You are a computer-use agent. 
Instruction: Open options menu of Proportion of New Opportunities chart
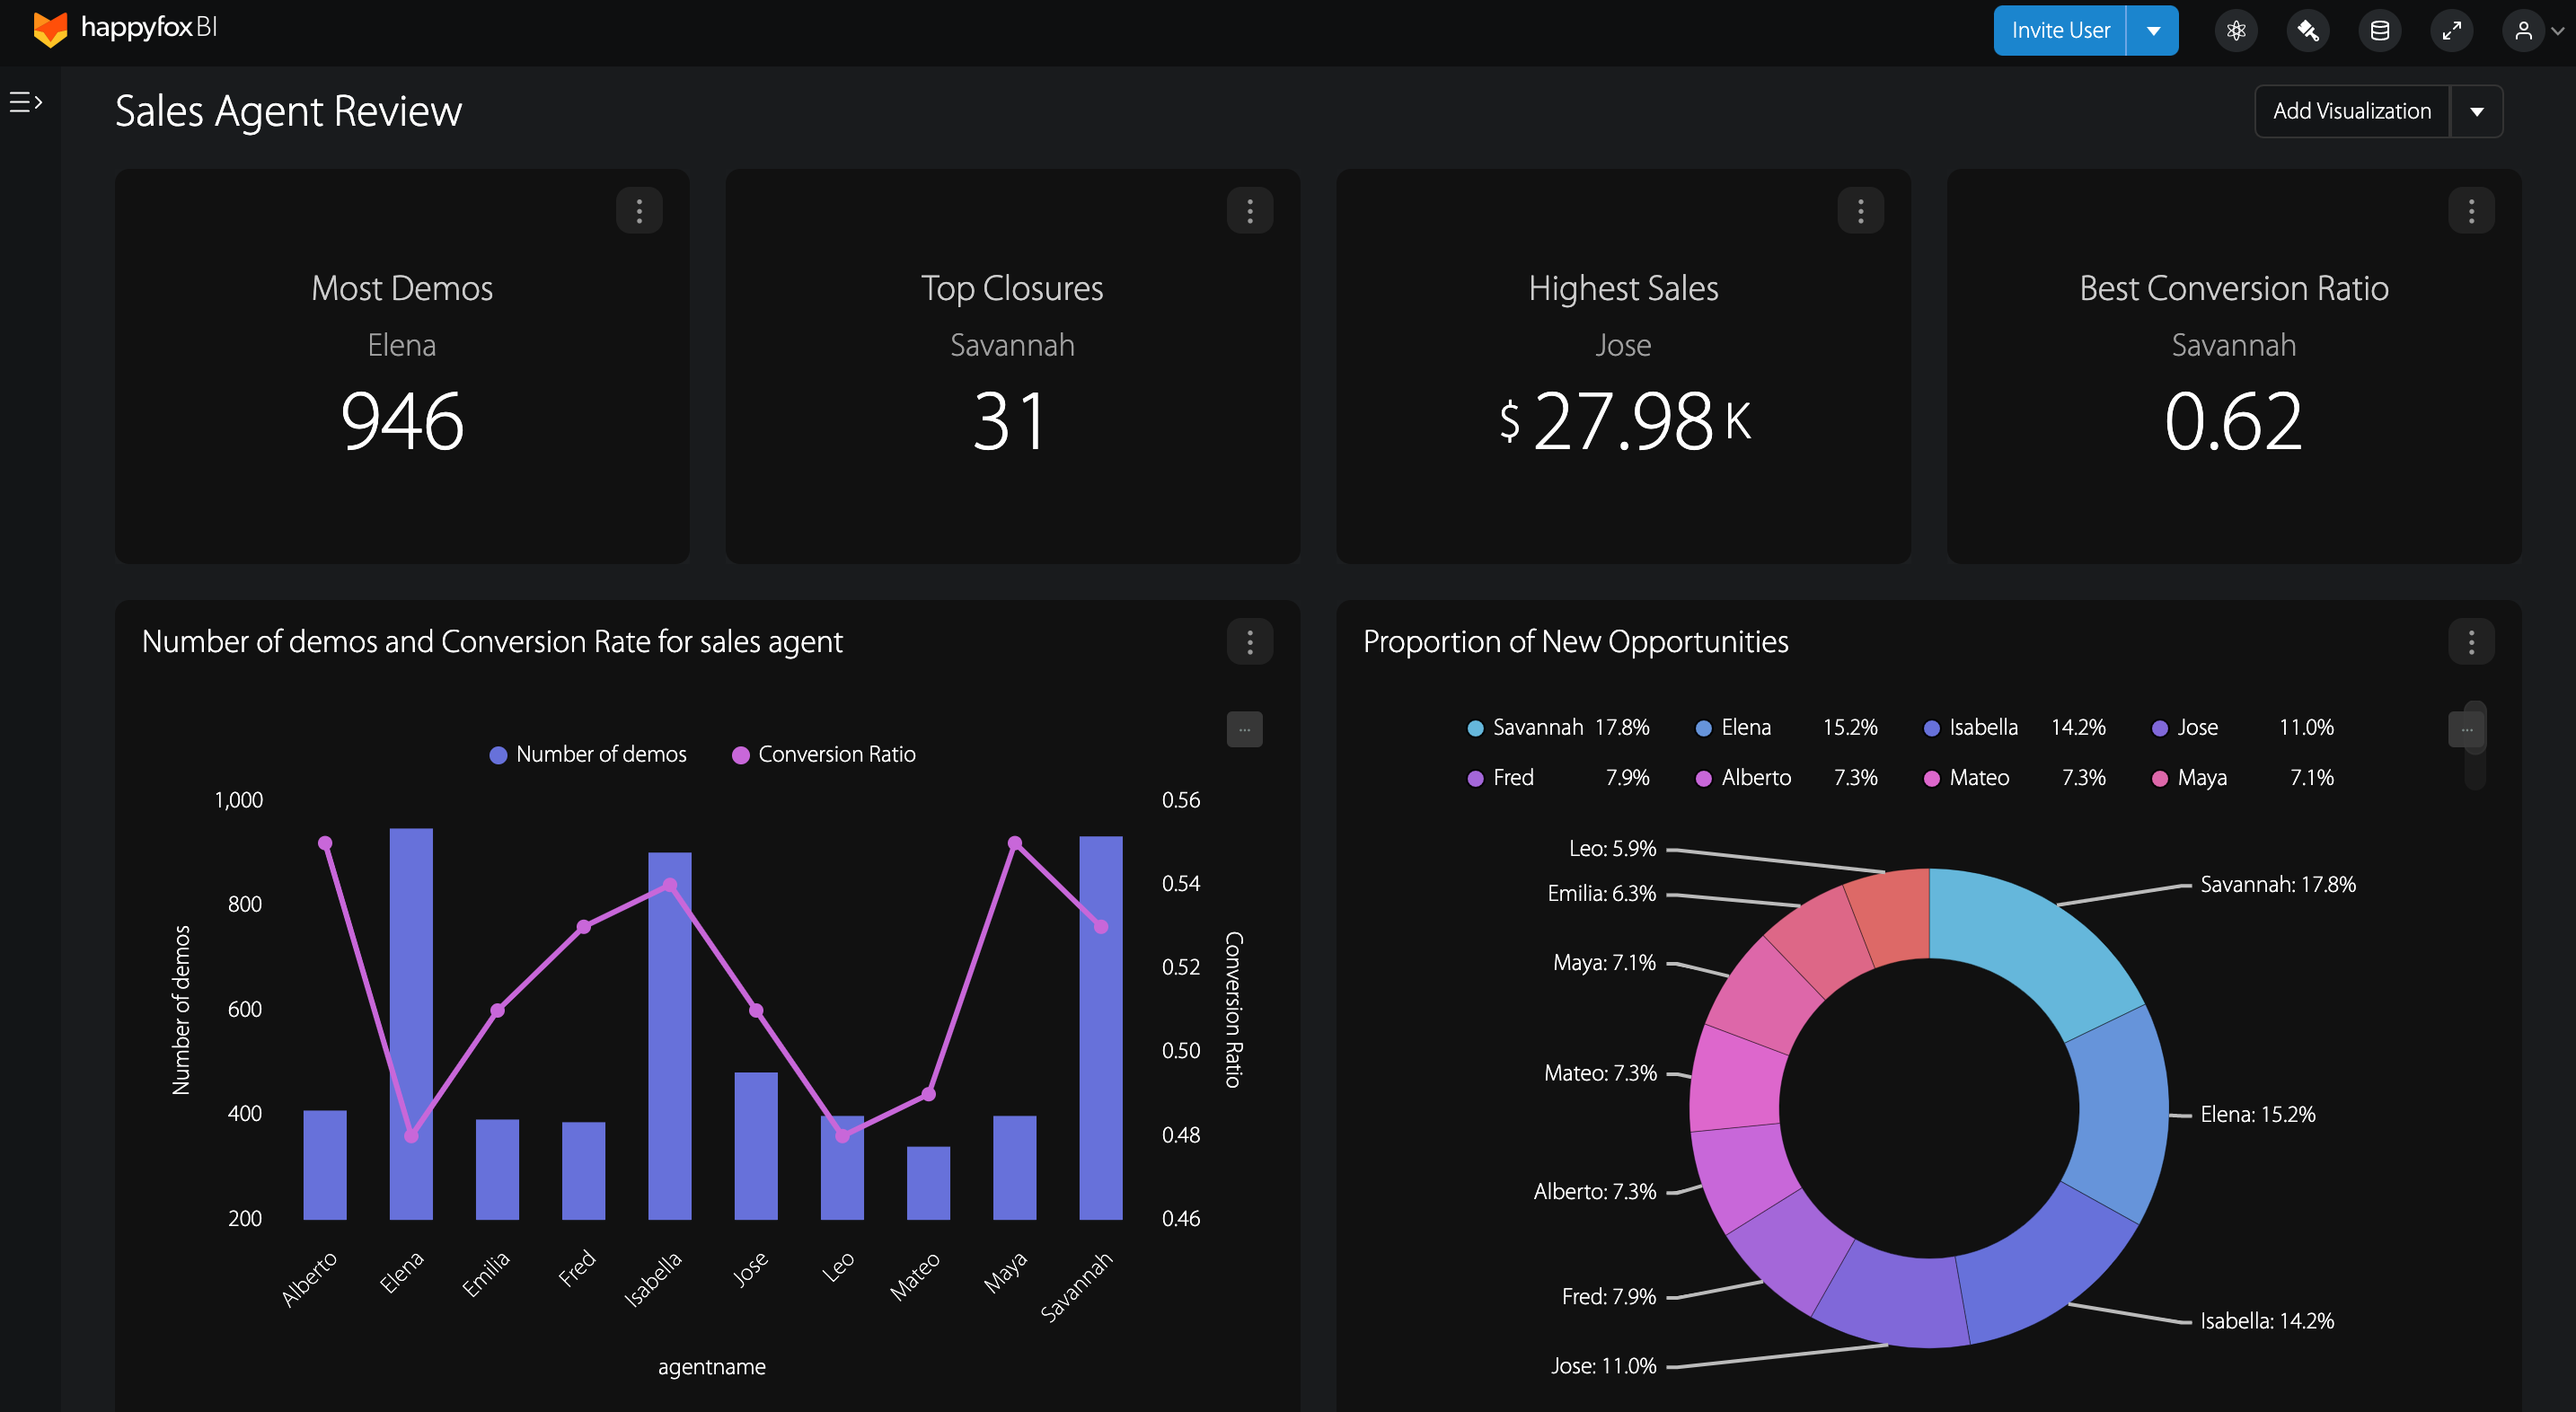pyautogui.click(x=2472, y=641)
